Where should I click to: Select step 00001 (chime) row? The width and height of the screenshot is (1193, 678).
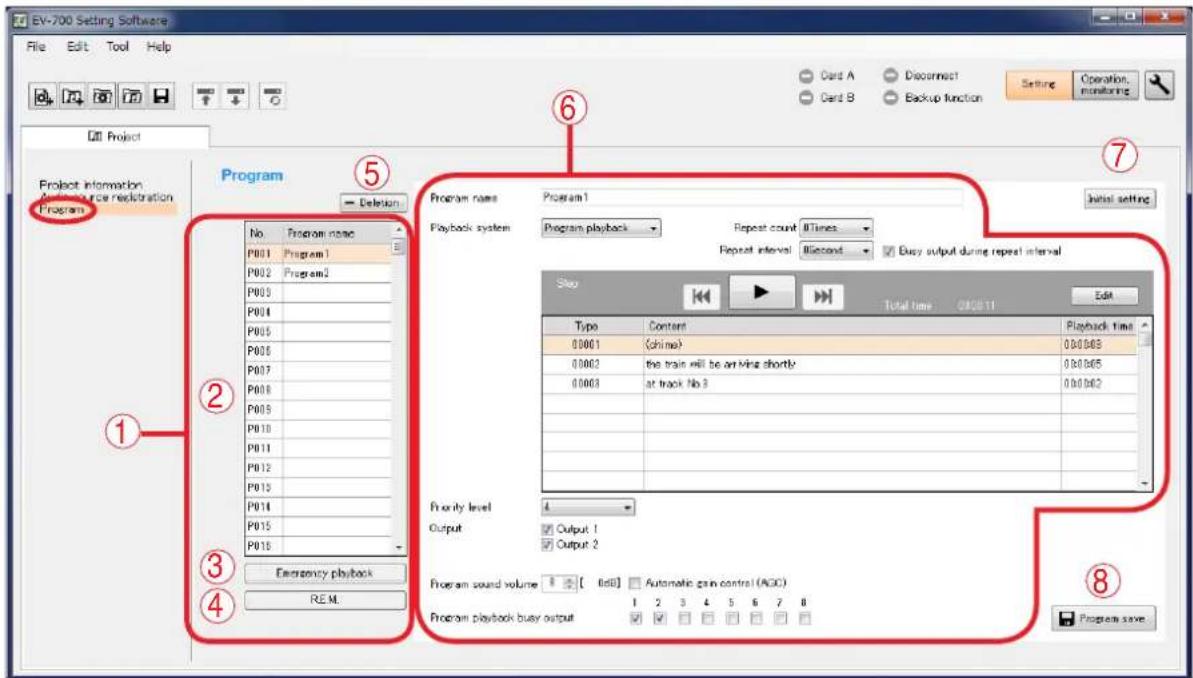point(840,345)
